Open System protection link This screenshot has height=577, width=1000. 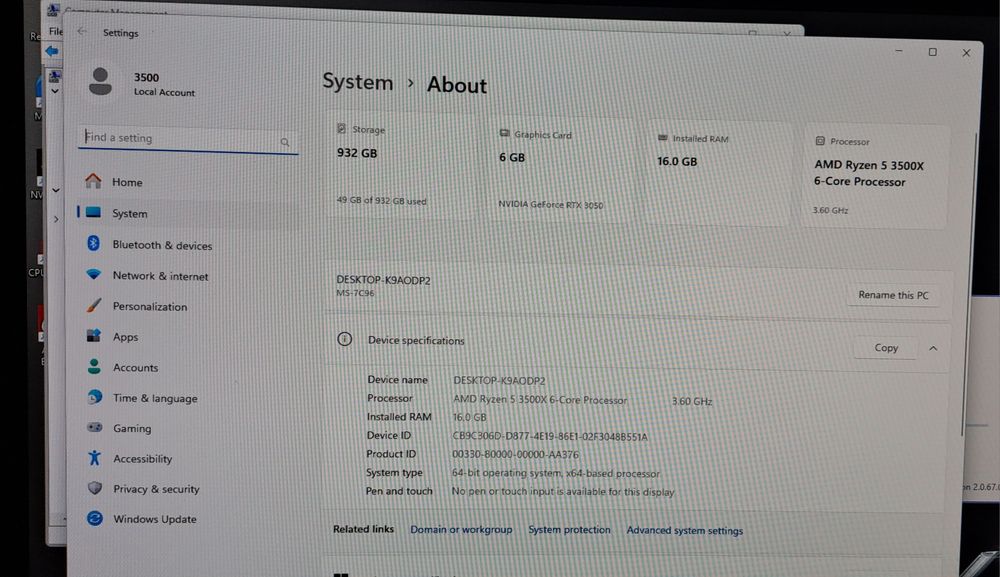tap(569, 529)
